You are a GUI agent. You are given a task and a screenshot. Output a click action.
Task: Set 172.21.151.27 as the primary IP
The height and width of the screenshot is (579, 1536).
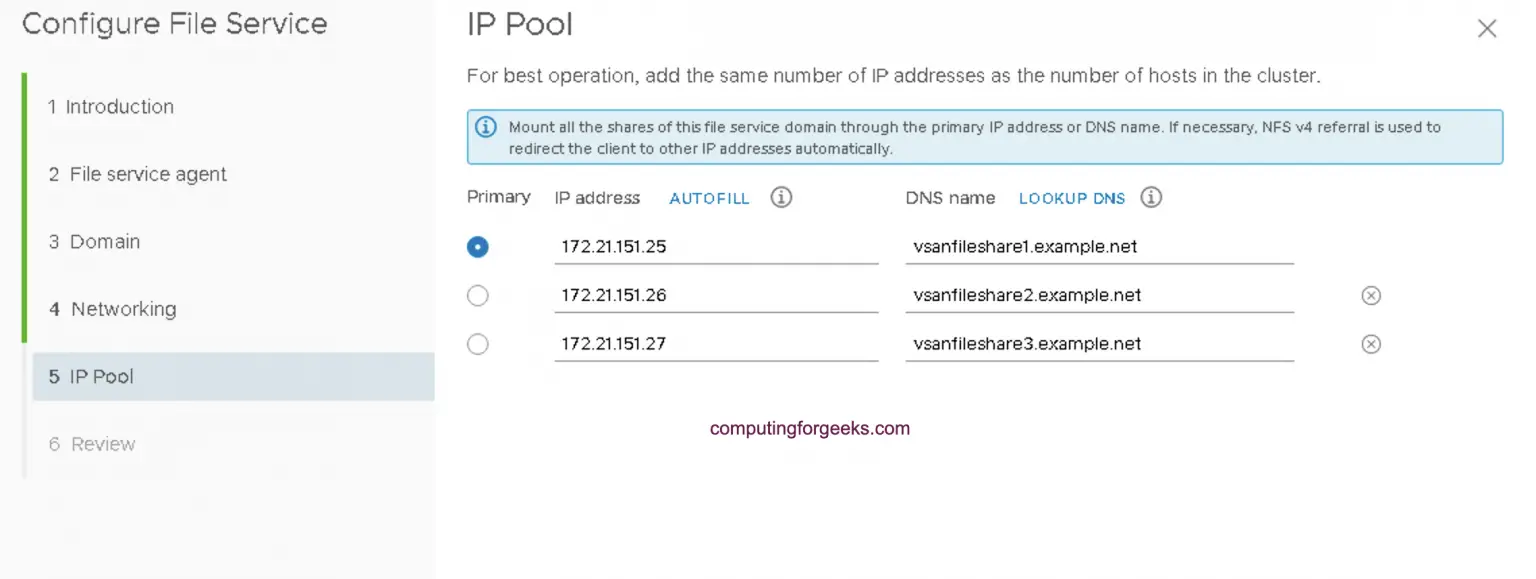(478, 343)
